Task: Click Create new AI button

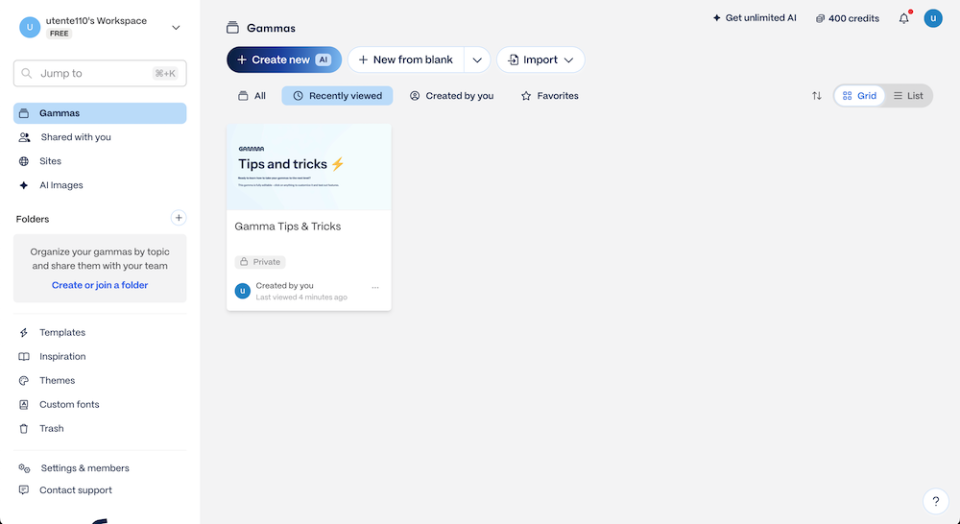Action: [284, 60]
